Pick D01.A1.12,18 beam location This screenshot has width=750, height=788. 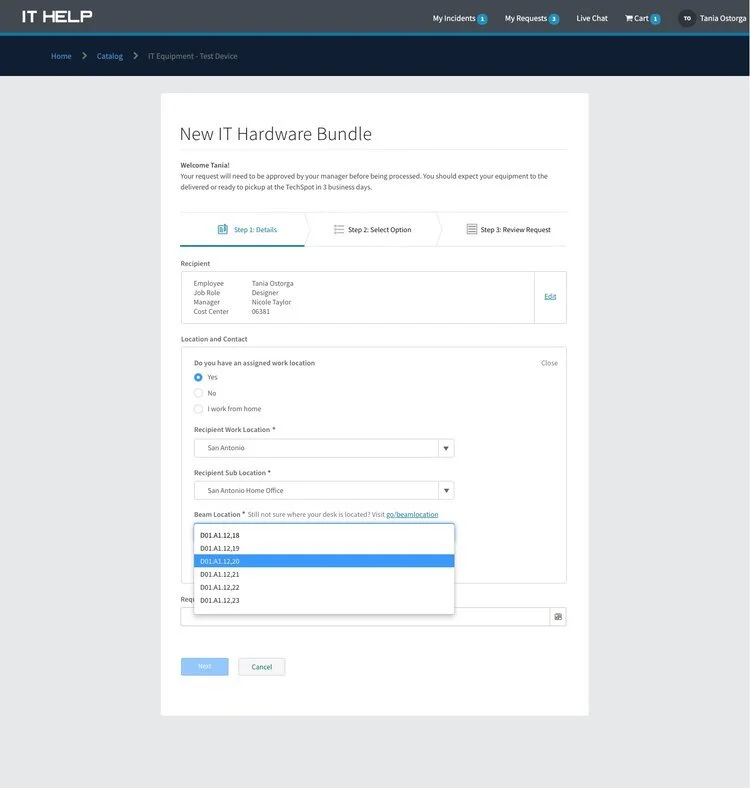[324, 535]
